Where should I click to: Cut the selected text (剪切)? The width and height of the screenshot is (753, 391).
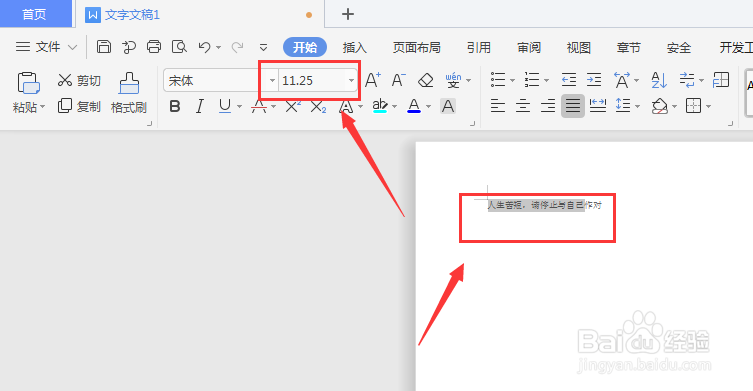(79, 80)
